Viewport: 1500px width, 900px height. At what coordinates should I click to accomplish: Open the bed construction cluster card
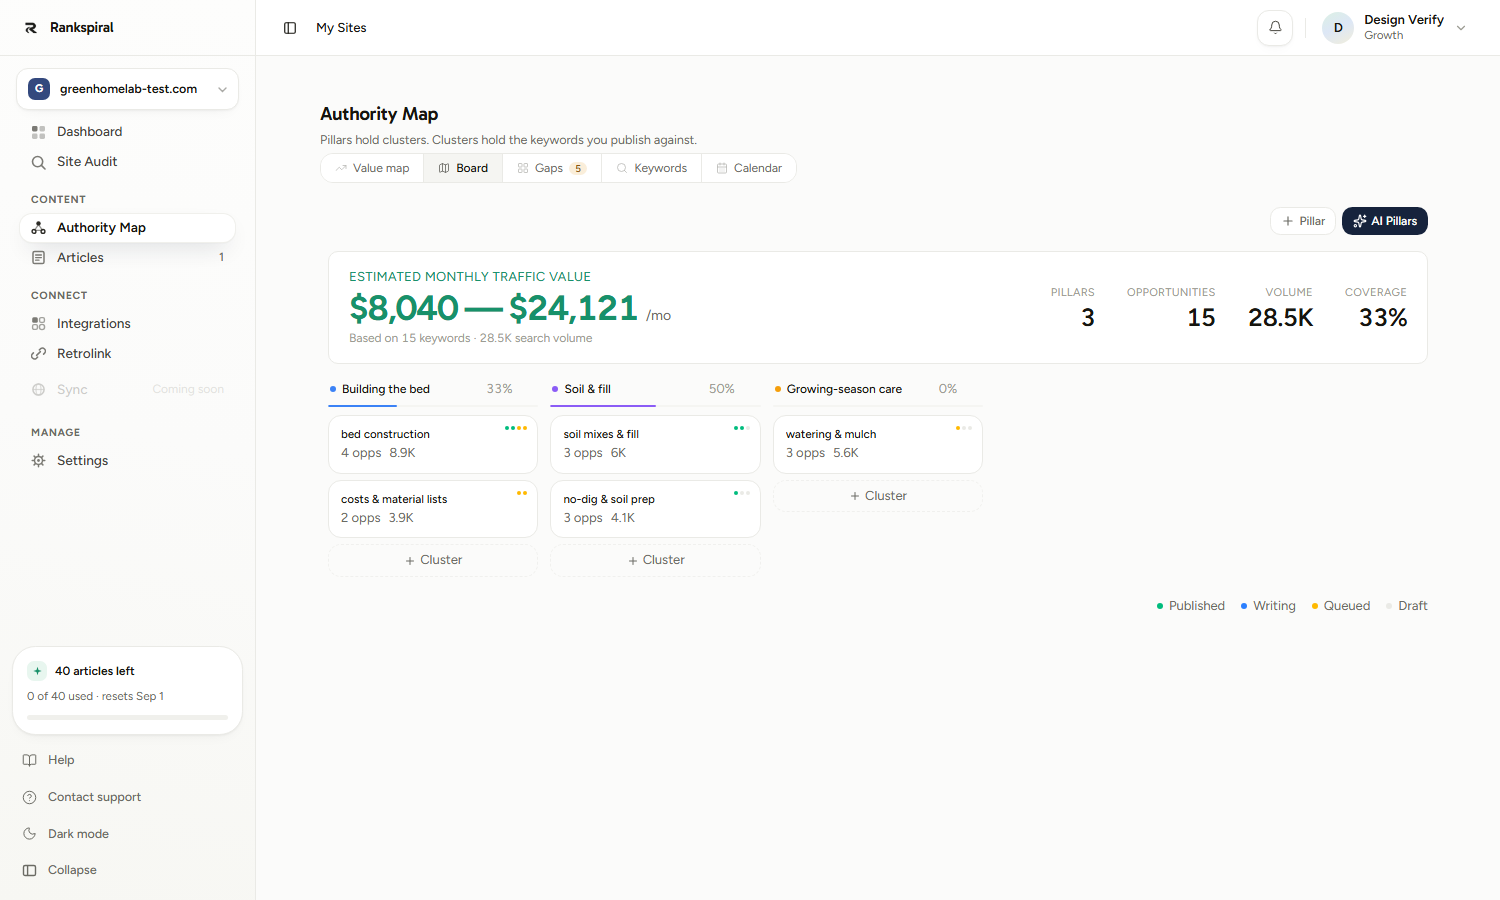point(433,444)
